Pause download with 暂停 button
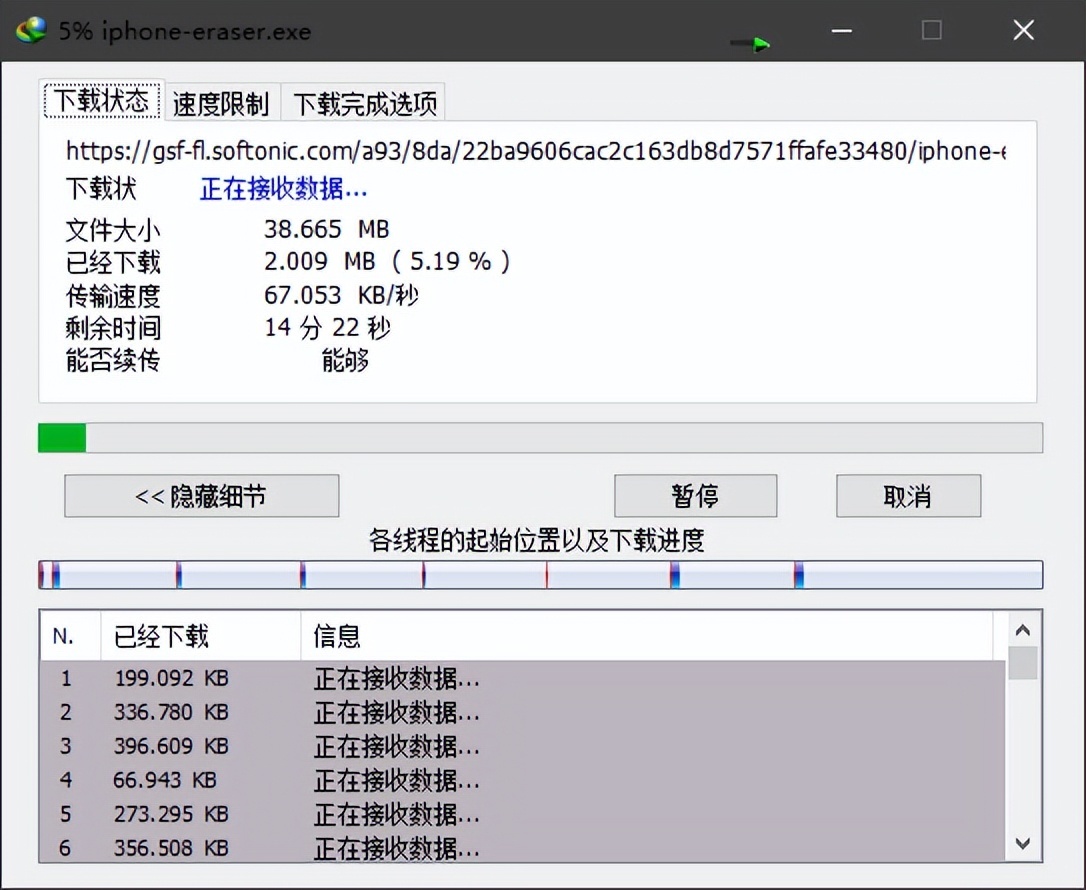 pyautogui.click(x=695, y=496)
